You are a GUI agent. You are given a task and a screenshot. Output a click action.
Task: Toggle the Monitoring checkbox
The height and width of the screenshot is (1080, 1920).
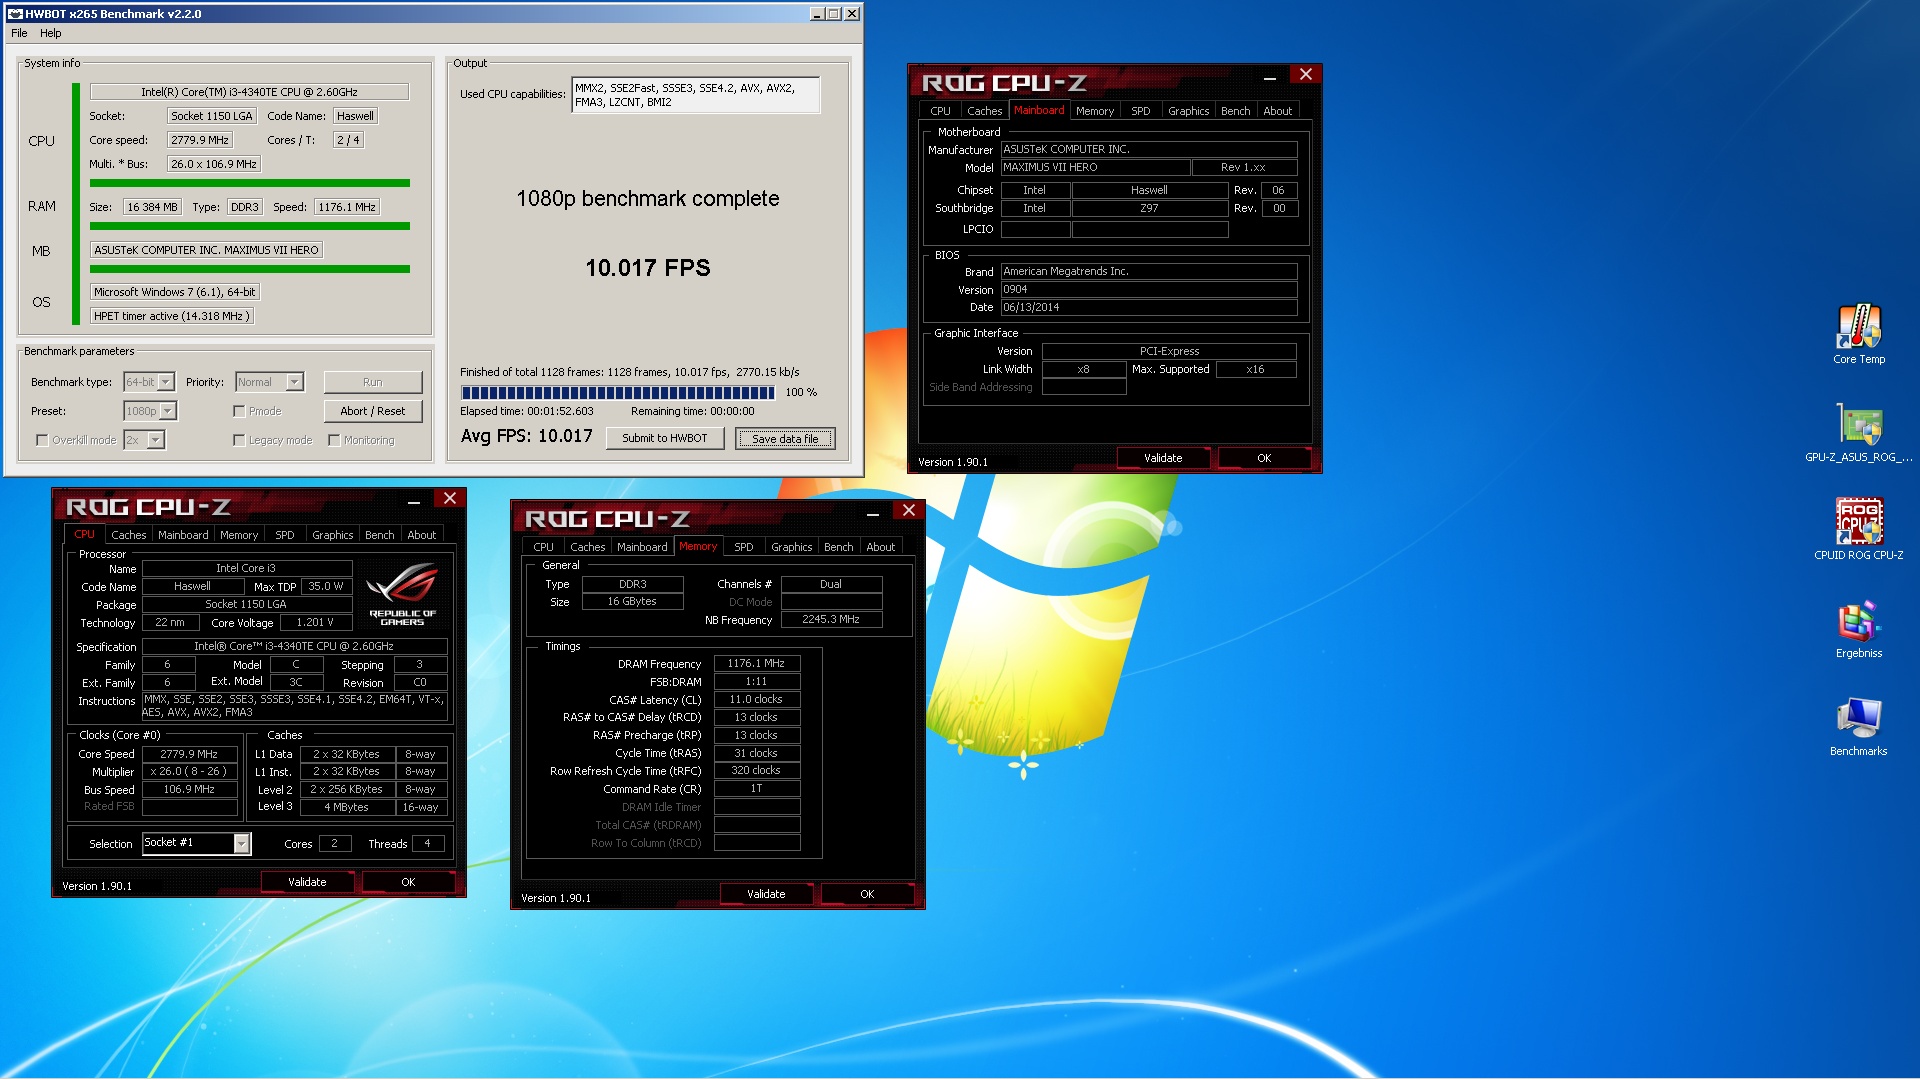tap(334, 440)
